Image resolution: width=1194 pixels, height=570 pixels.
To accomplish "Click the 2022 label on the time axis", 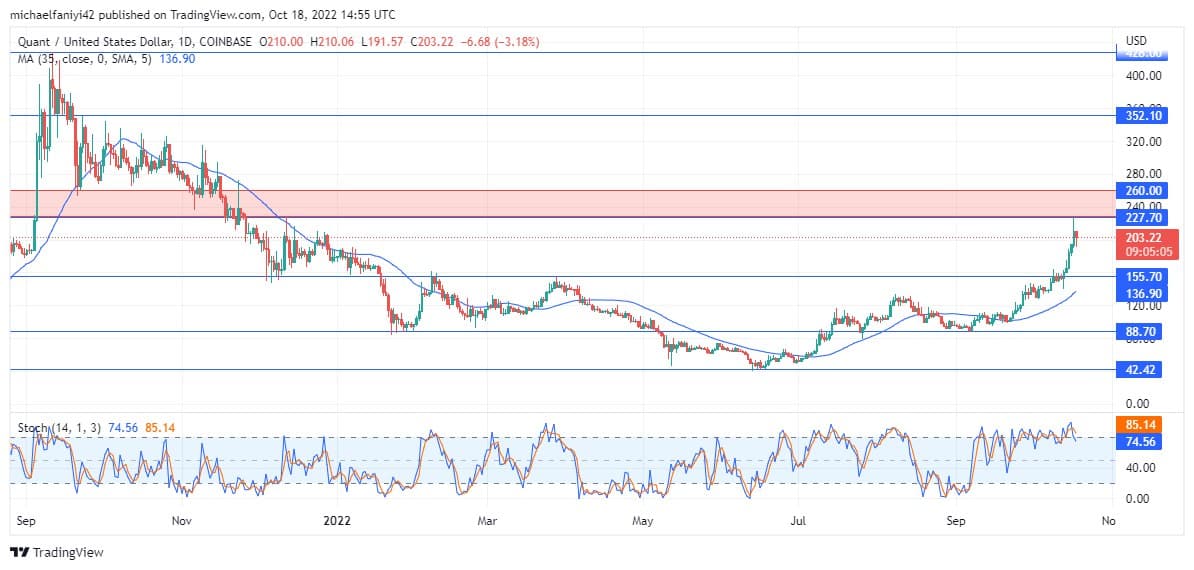I will tap(337, 521).
